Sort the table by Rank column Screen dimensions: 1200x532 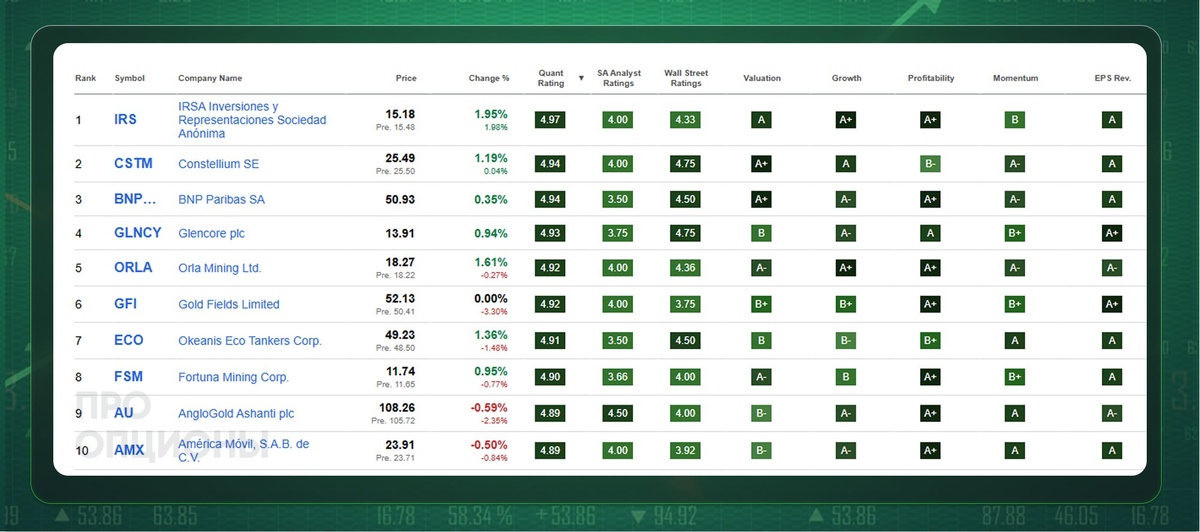point(85,78)
